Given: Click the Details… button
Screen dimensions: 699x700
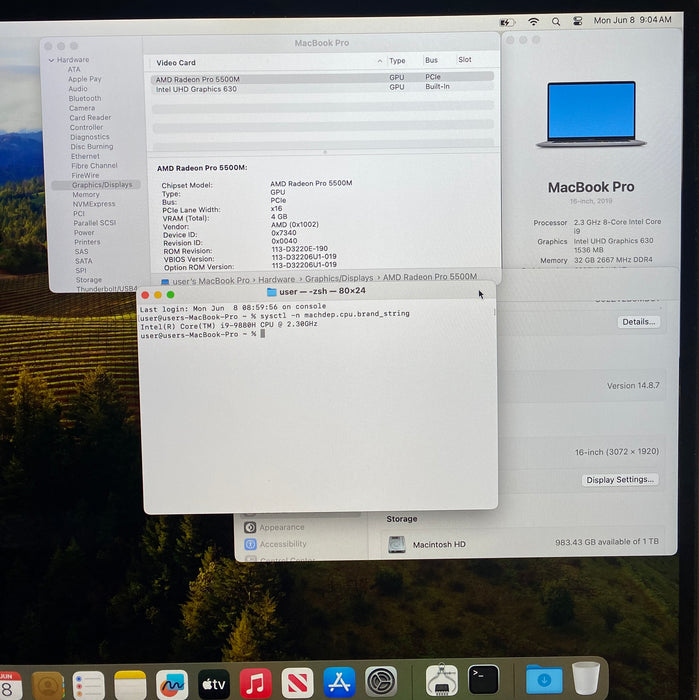Looking at the screenshot, I should tap(638, 322).
